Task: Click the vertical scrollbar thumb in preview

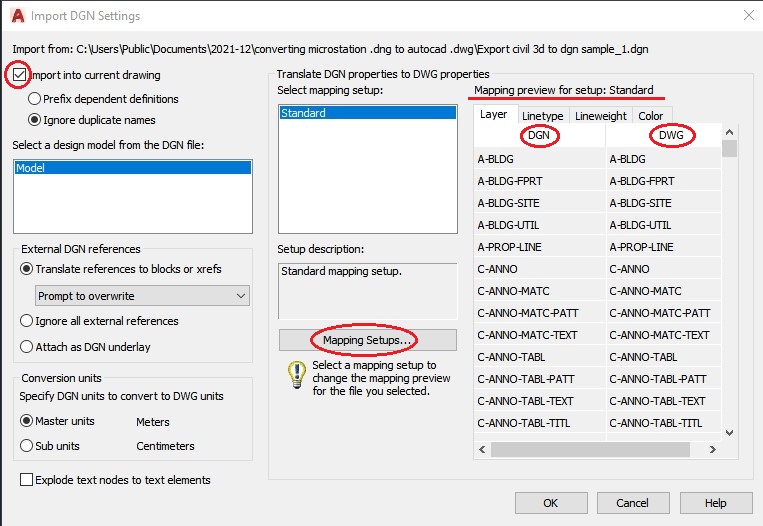Action: click(x=729, y=148)
